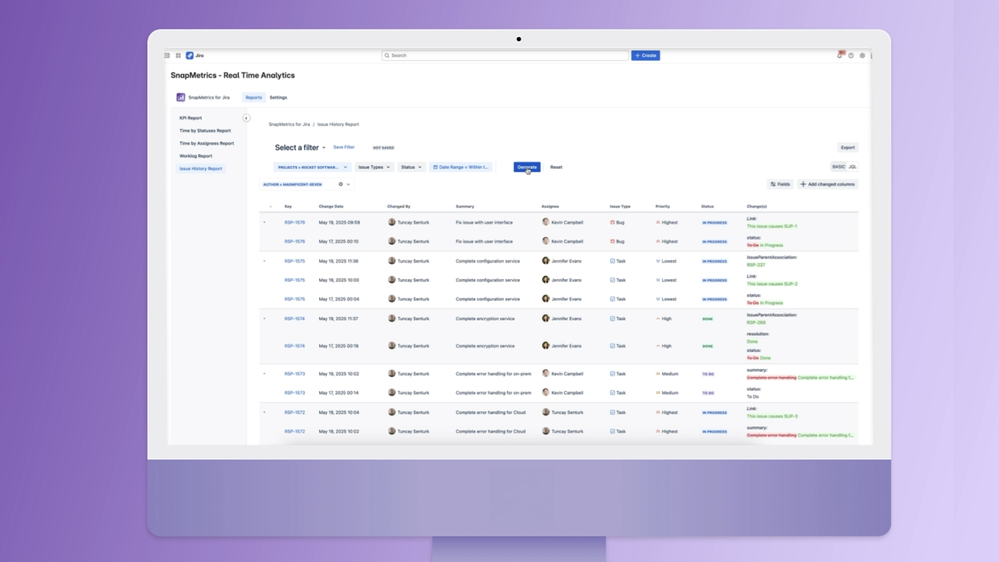Expand the Author = Magnificent-Seven chevron
Image resolution: width=999 pixels, height=562 pixels.
[x=349, y=184]
